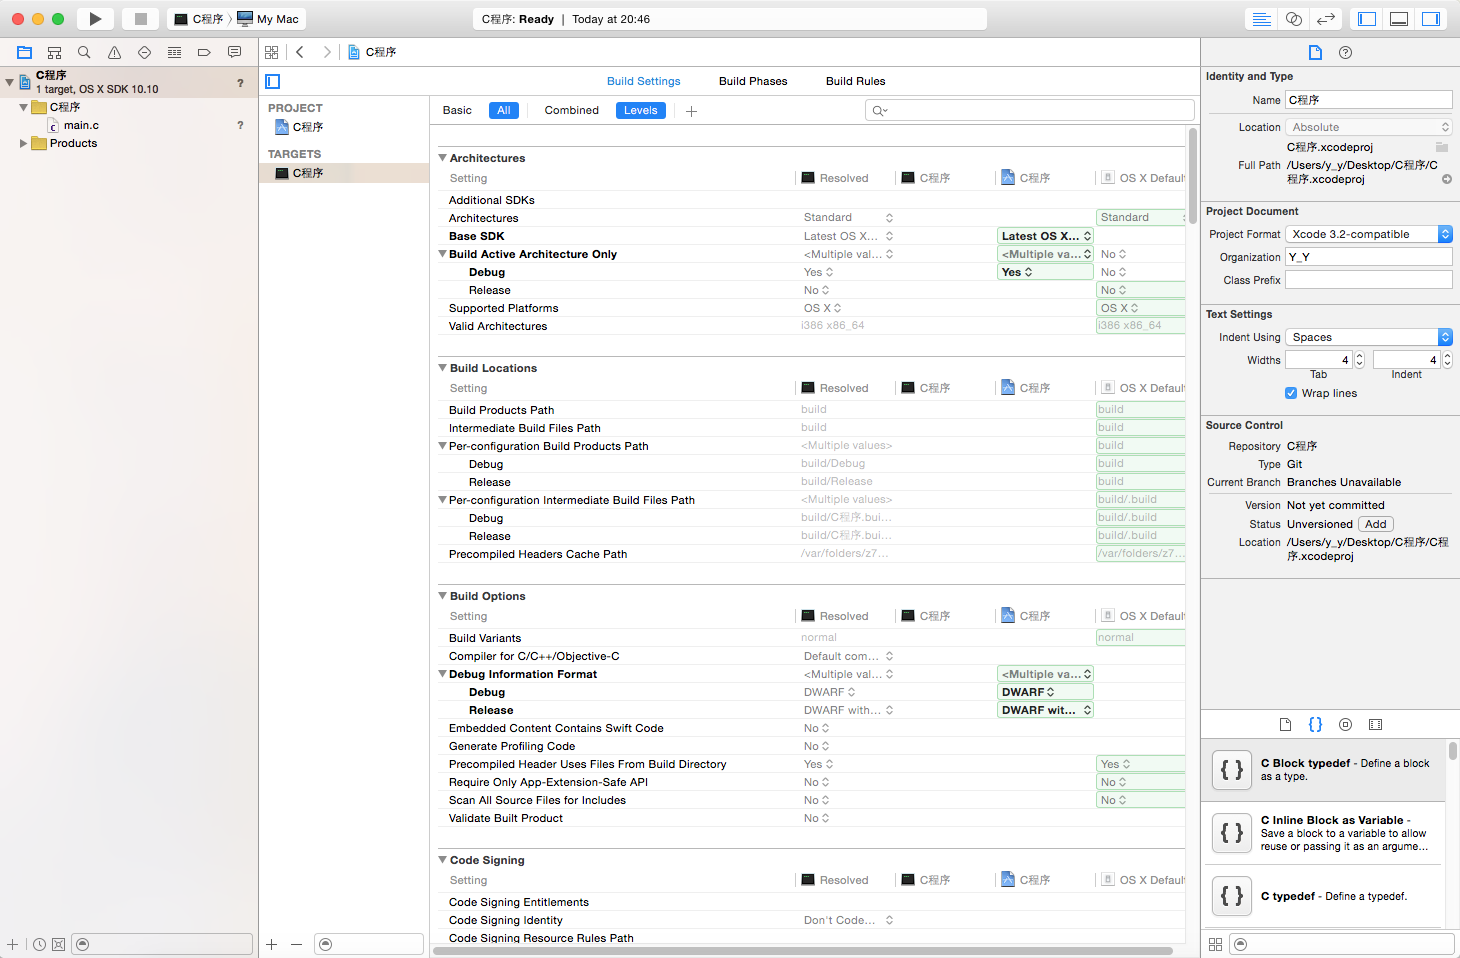
Task: Toggle the project and targets list sidebar
Action: pyautogui.click(x=273, y=81)
